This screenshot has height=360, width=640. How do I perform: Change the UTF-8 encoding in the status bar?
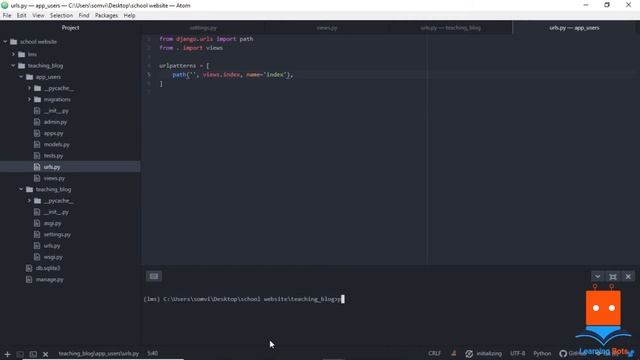pos(518,353)
